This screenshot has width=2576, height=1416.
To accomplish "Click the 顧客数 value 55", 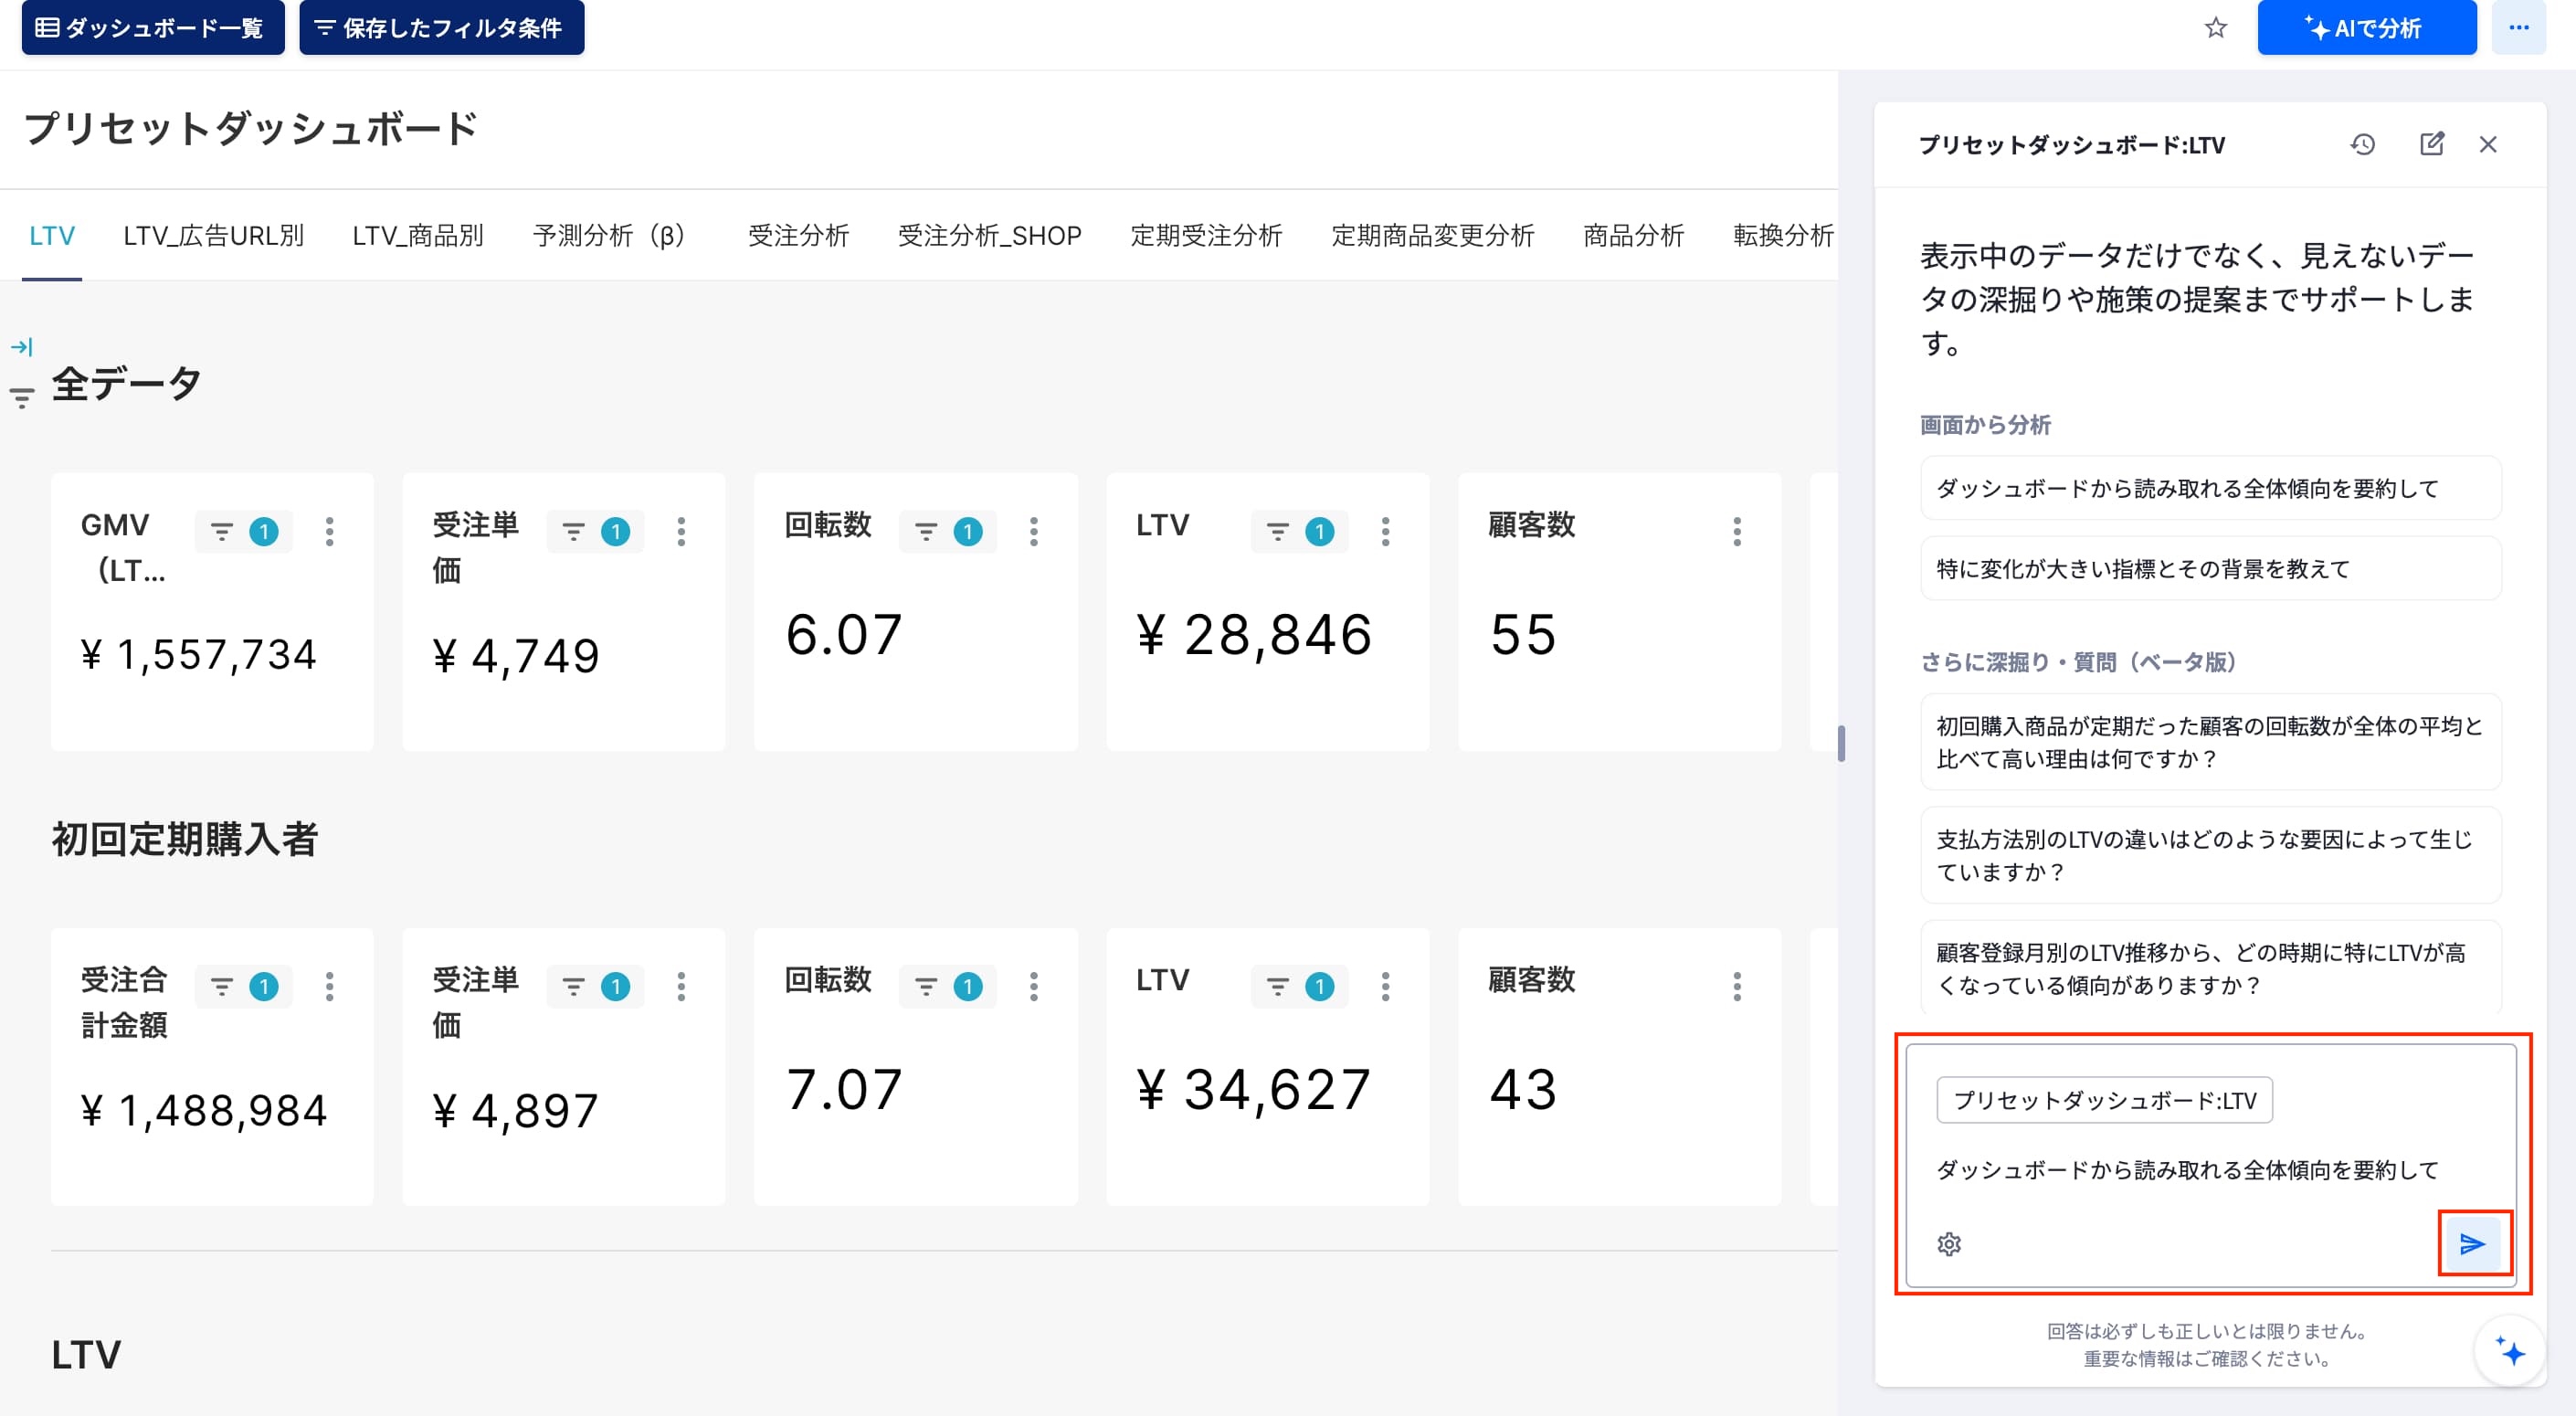I will tap(1523, 634).
